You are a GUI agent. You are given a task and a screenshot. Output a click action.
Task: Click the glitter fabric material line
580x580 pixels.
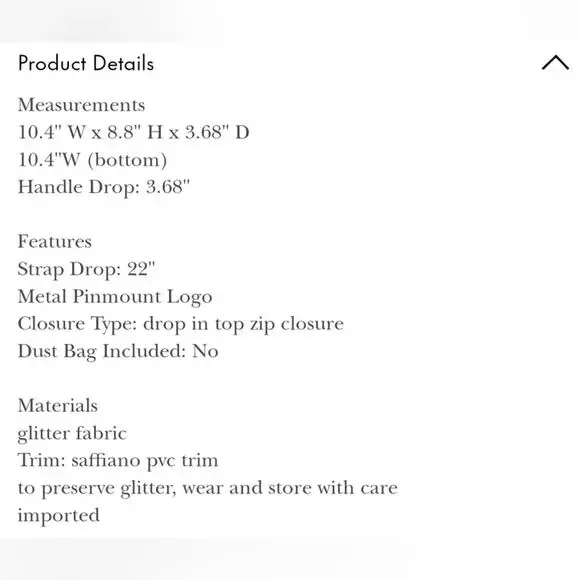(x=72, y=433)
